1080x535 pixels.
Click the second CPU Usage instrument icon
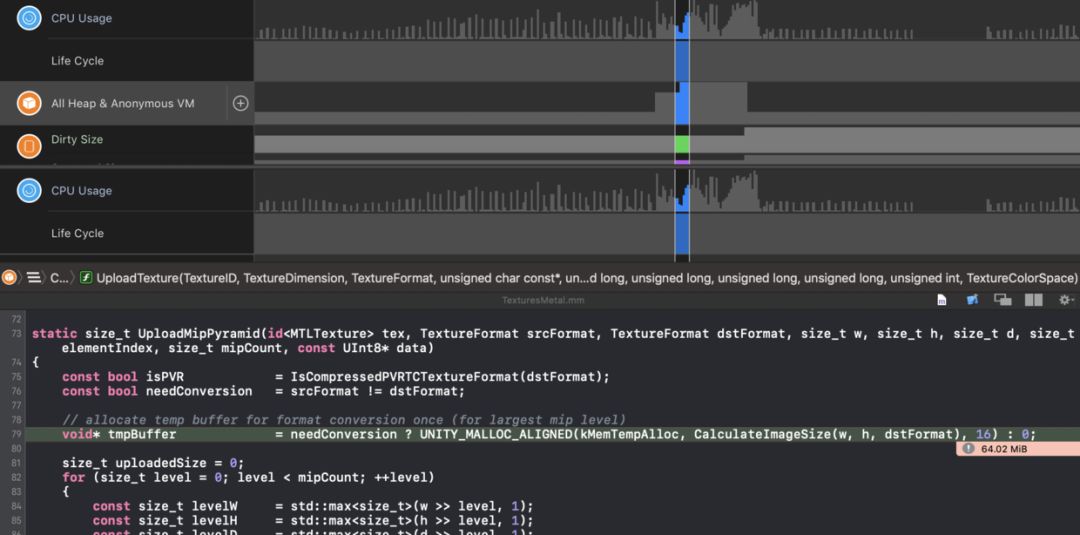coord(29,191)
